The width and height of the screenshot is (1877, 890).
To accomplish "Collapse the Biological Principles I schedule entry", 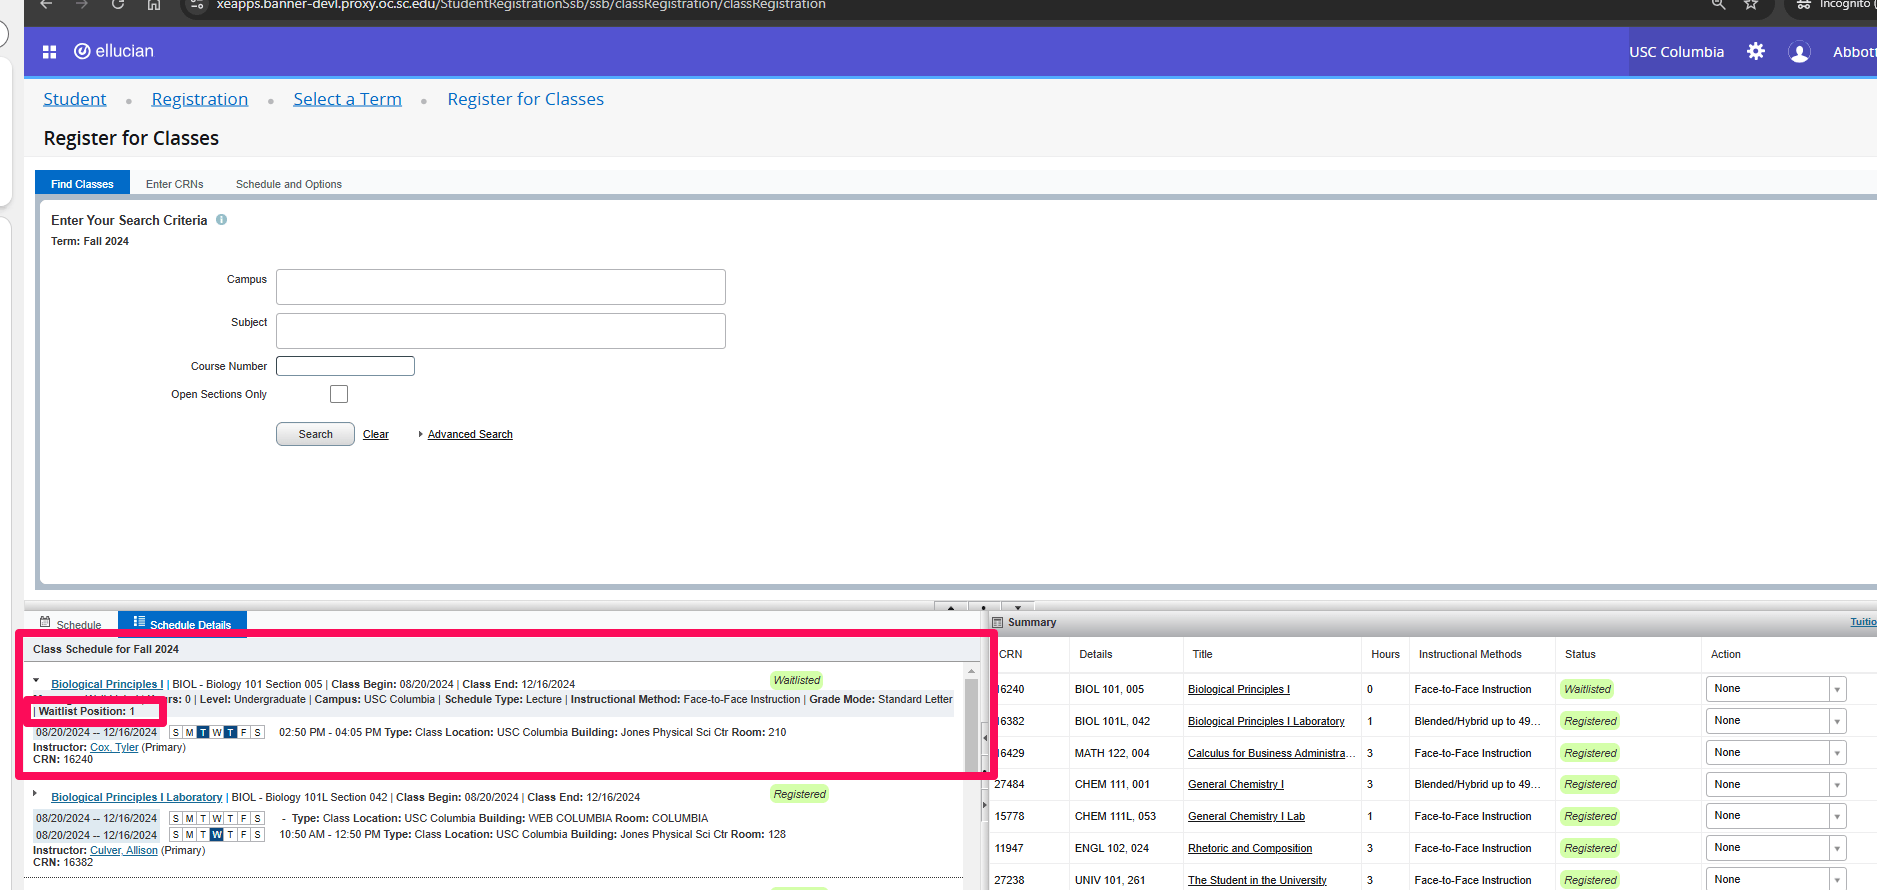I will (36, 681).
